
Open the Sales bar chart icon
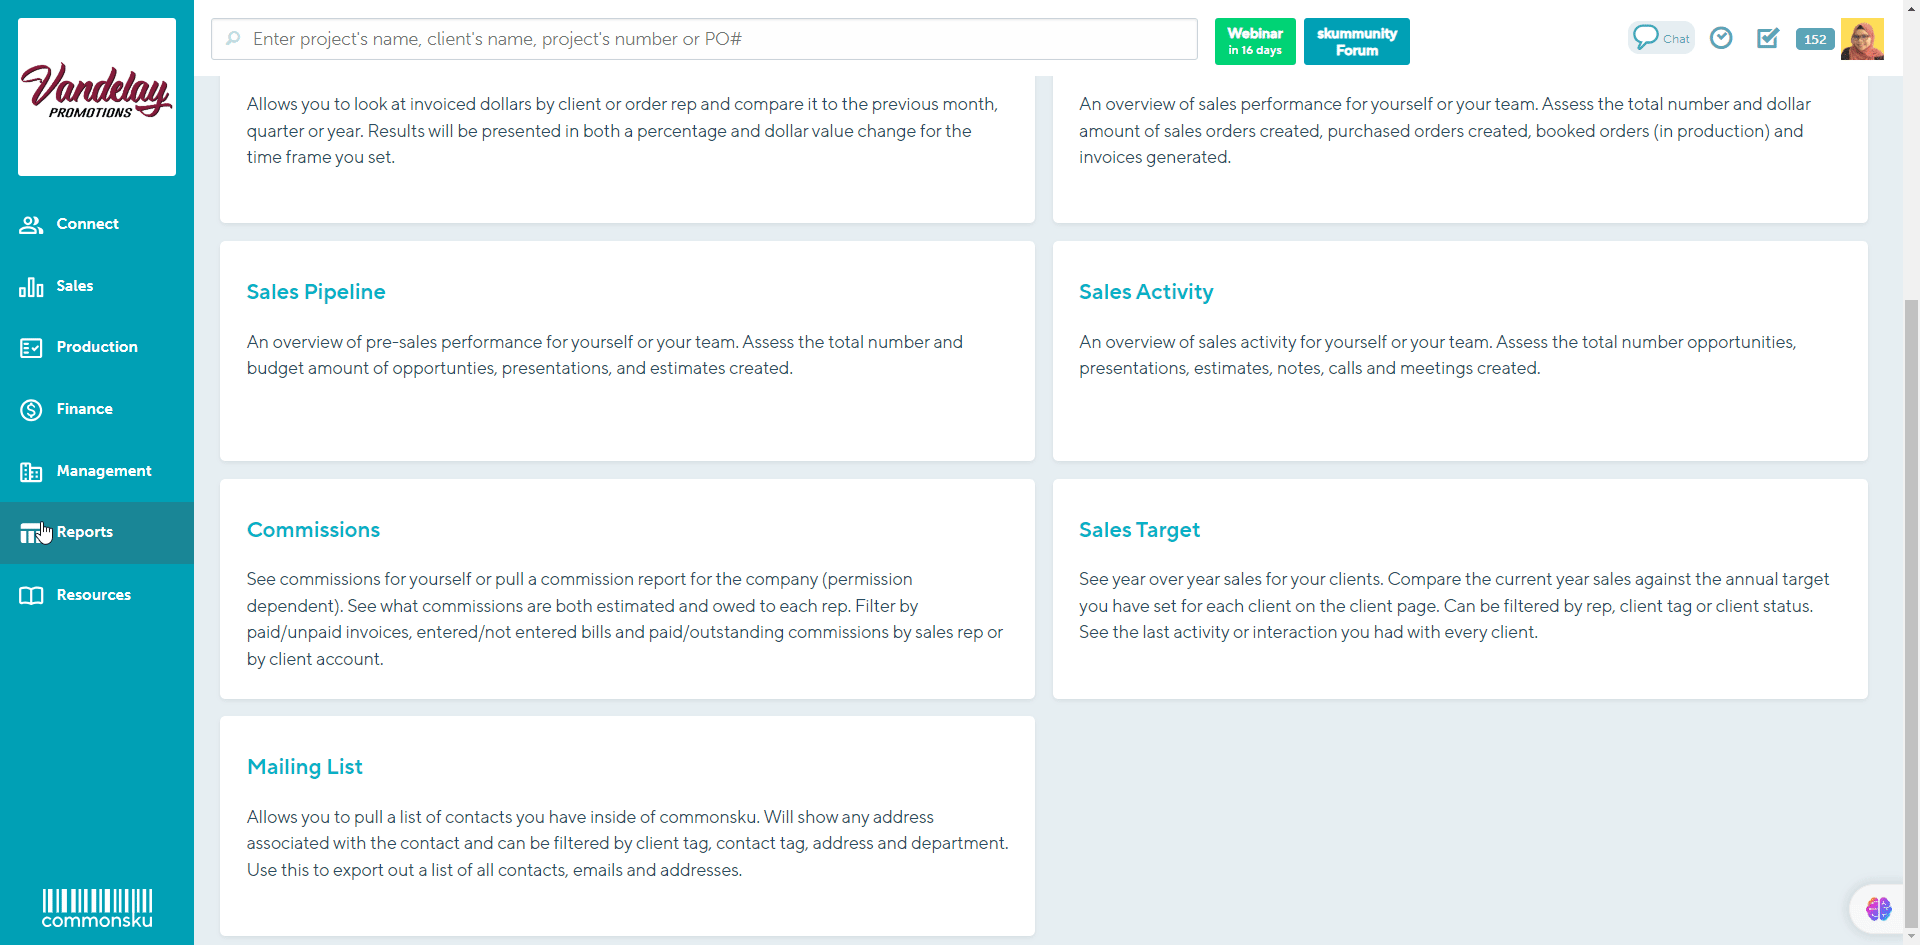pos(31,287)
